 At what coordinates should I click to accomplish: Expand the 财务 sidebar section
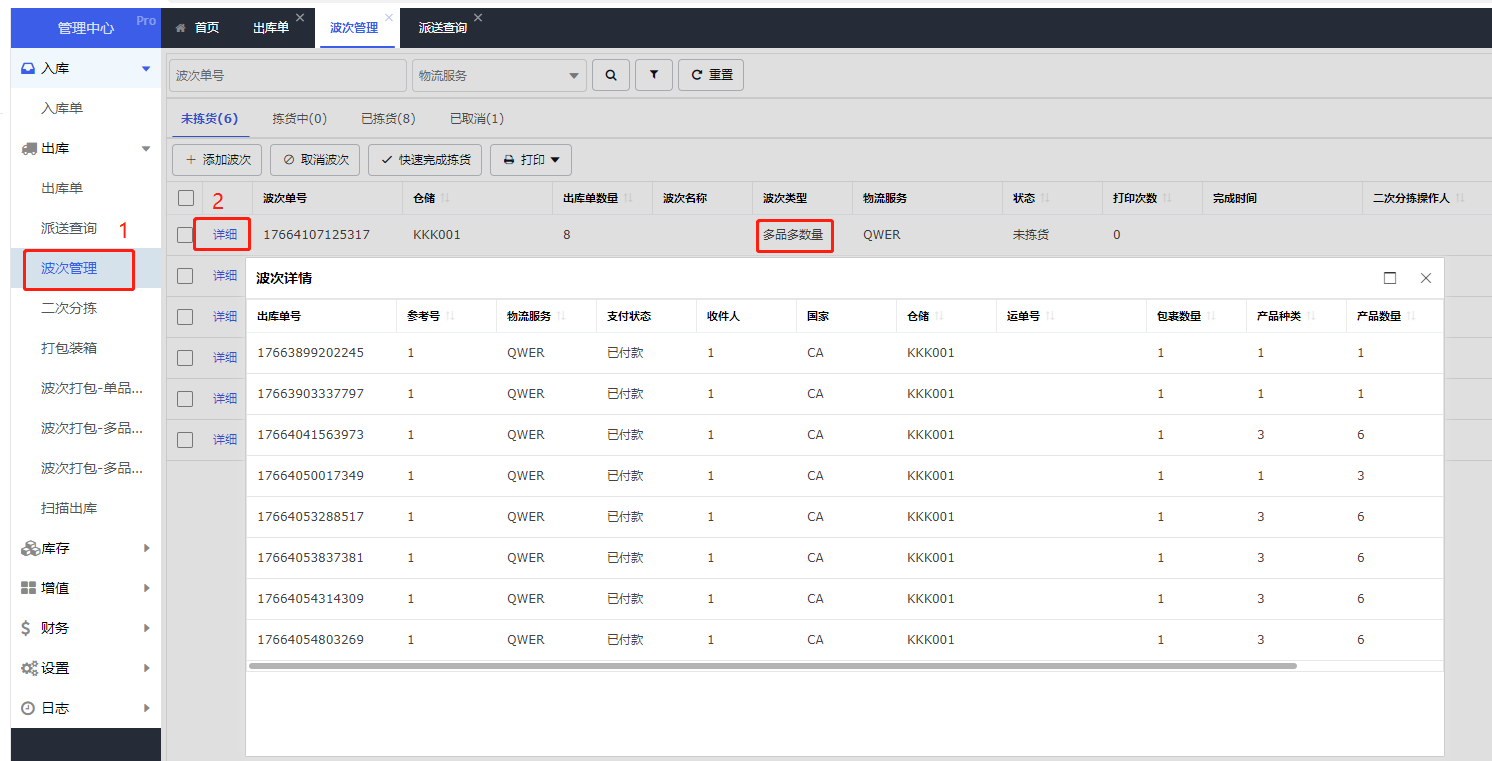[146, 628]
